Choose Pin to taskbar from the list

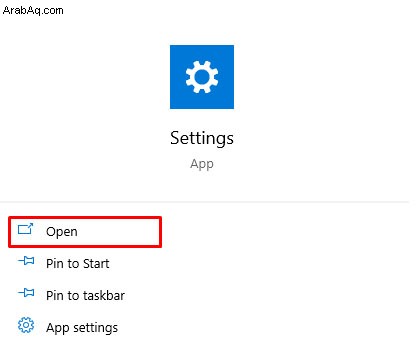[x=85, y=296]
